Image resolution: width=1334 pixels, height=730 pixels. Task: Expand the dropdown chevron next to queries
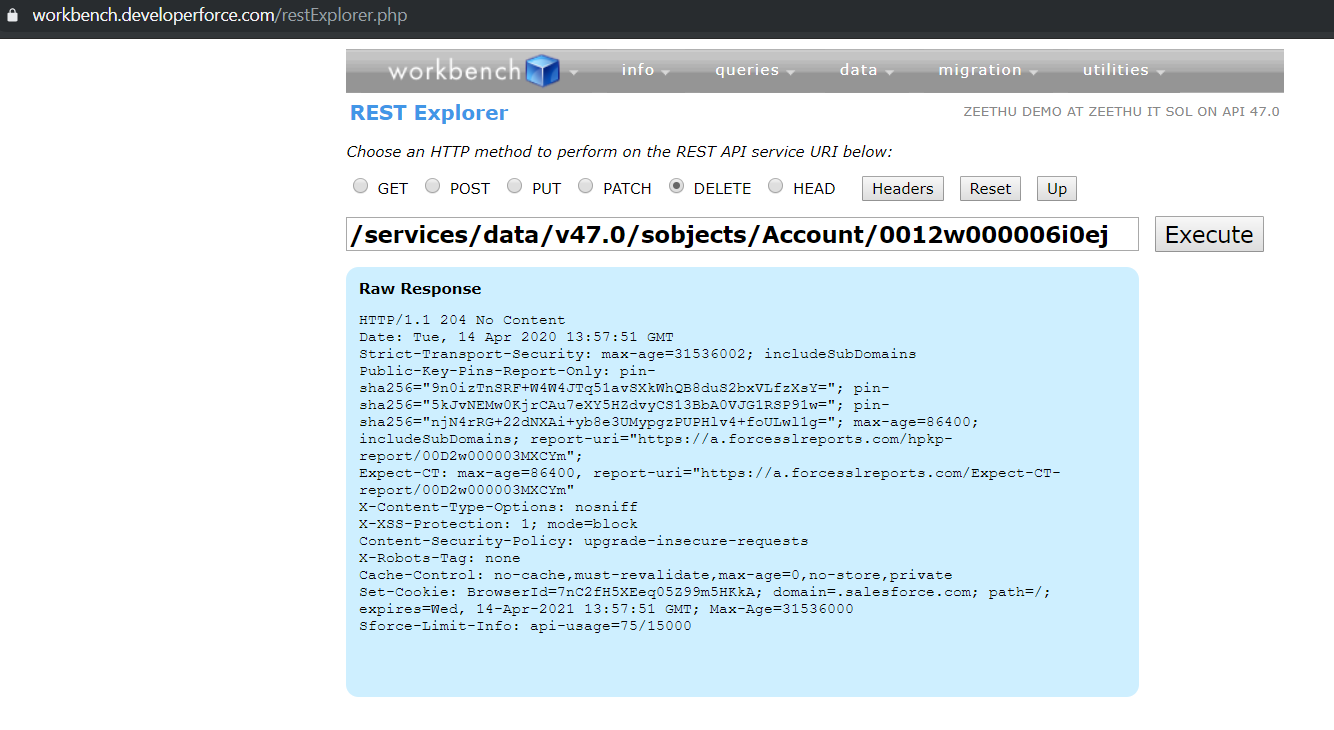pyautogui.click(x=791, y=73)
